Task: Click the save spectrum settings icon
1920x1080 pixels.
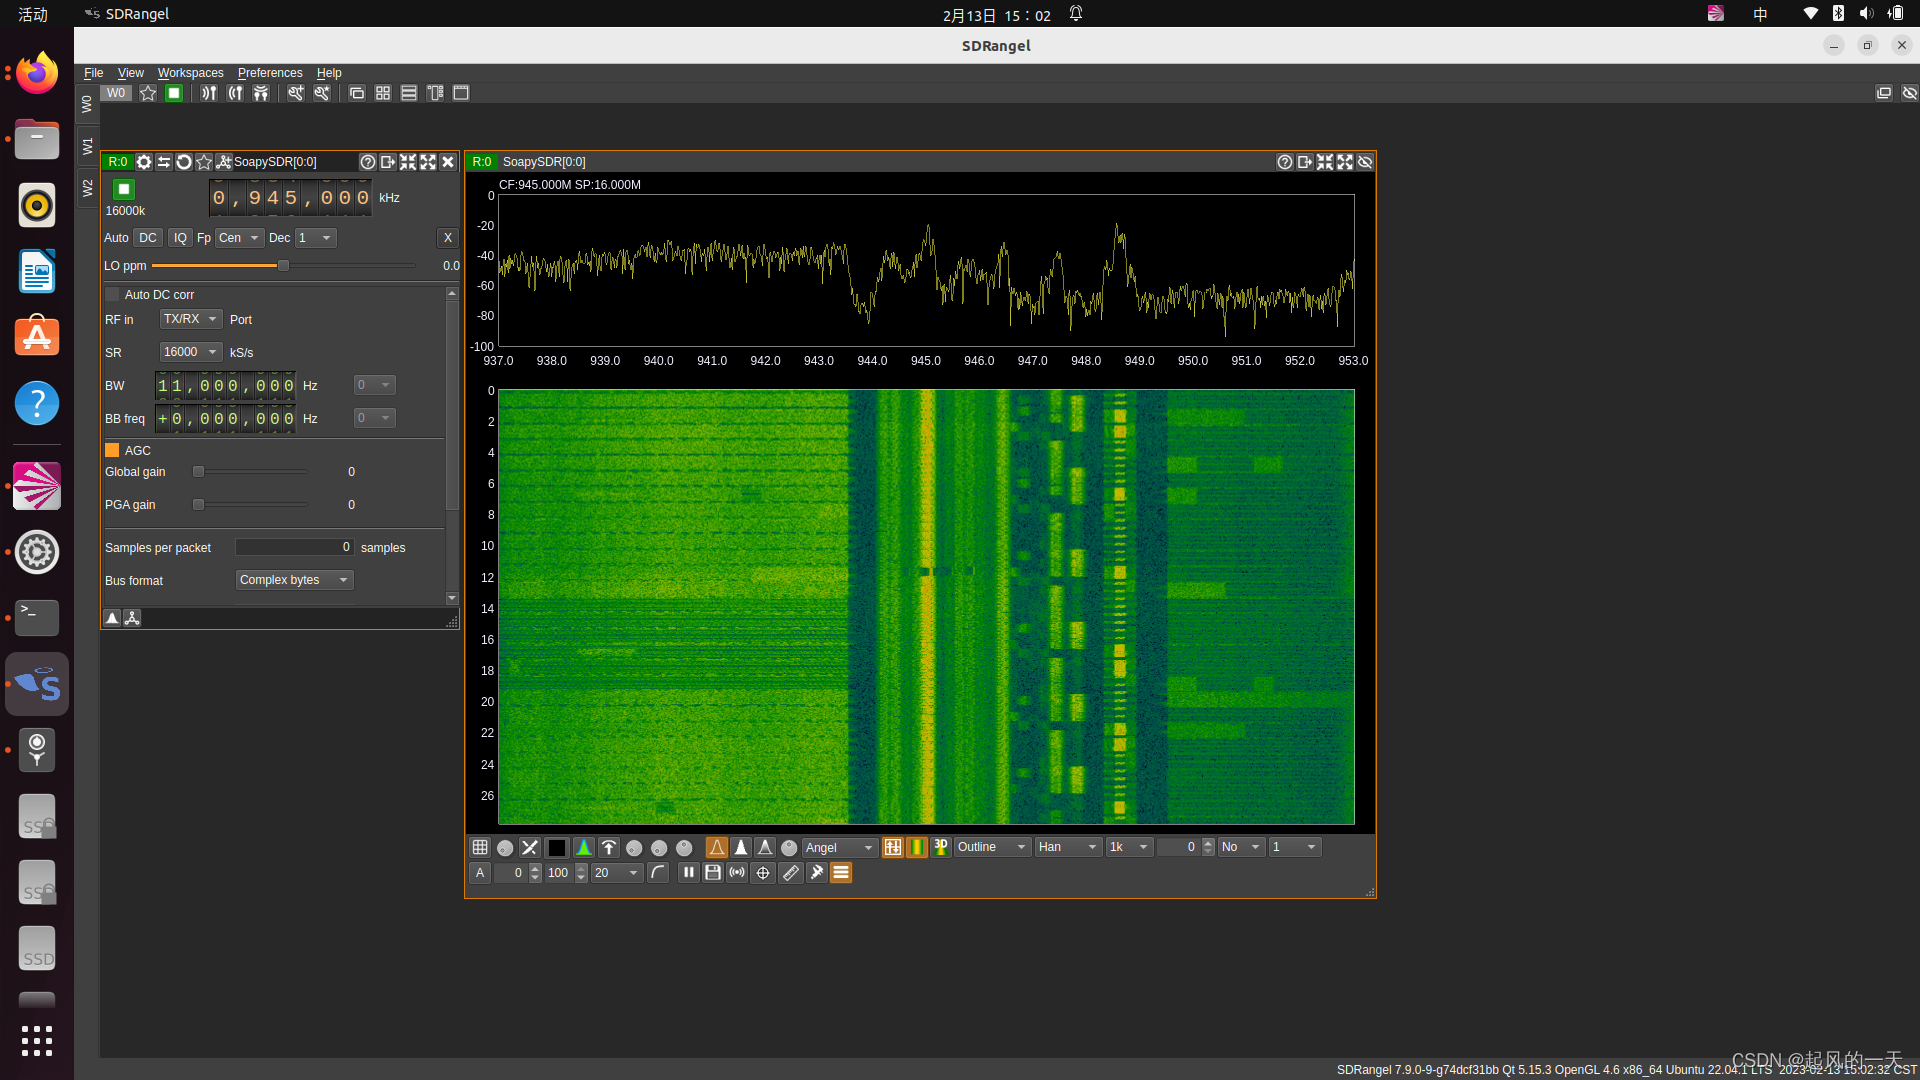Action: [713, 873]
